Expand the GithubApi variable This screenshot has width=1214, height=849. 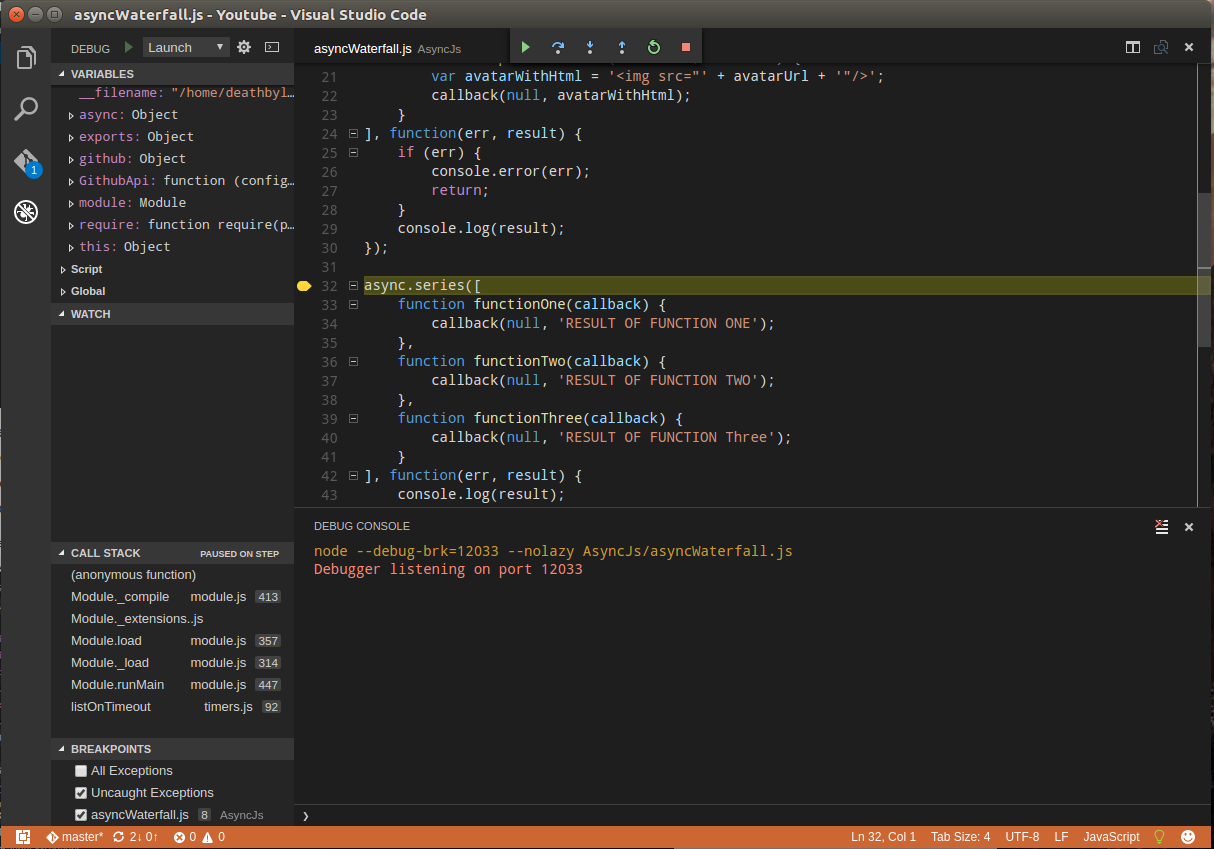click(x=71, y=181)
